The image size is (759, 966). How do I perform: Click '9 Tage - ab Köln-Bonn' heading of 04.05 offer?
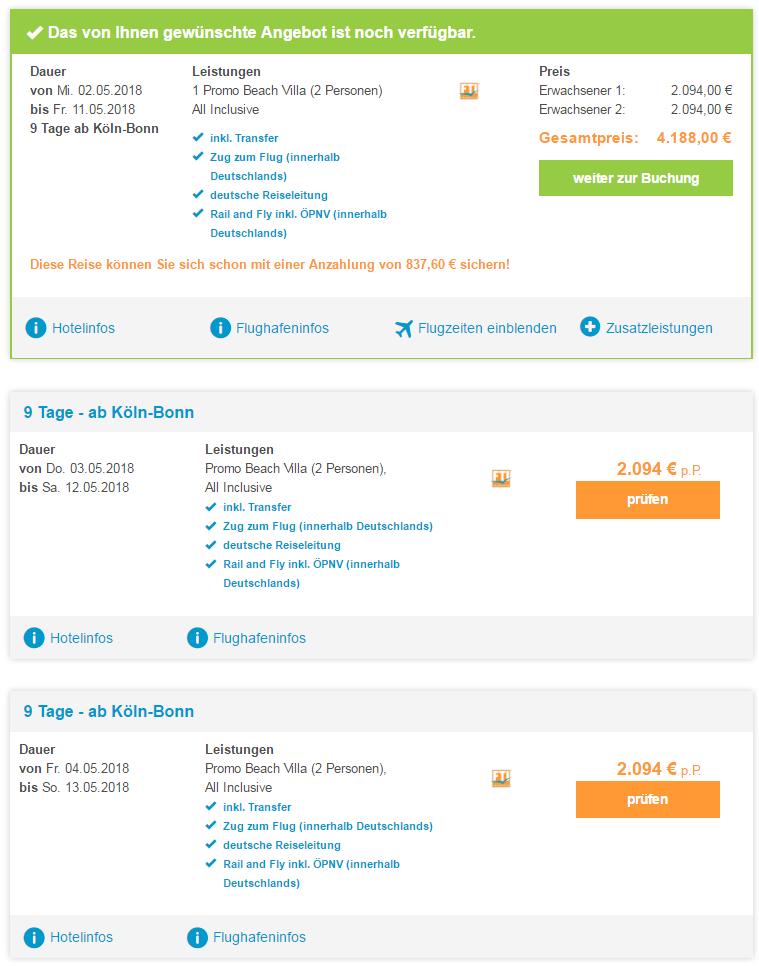[109, 712]
